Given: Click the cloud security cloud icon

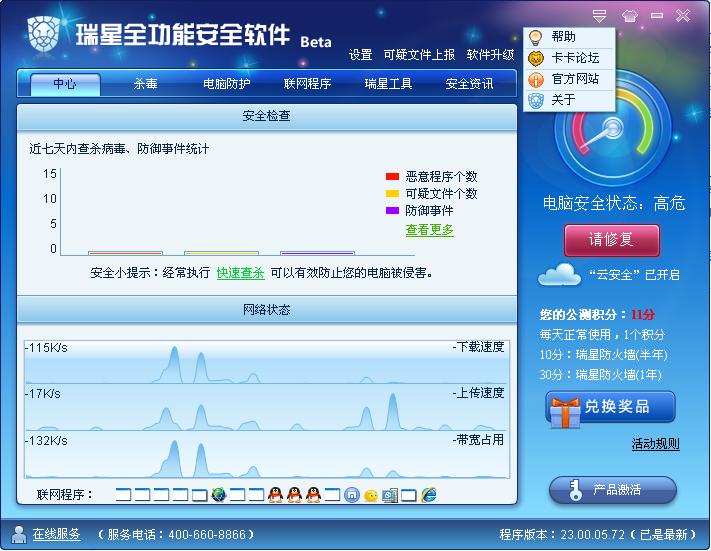Looking at the screenshot, I should 560,274.
